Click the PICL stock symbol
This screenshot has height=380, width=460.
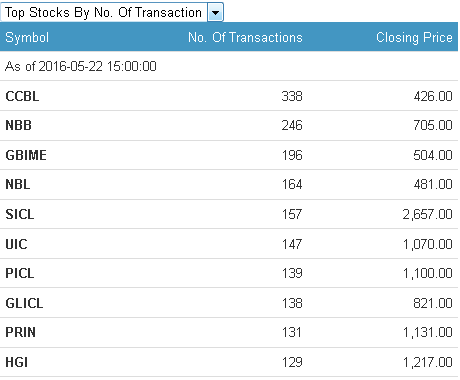click(20, 273)
